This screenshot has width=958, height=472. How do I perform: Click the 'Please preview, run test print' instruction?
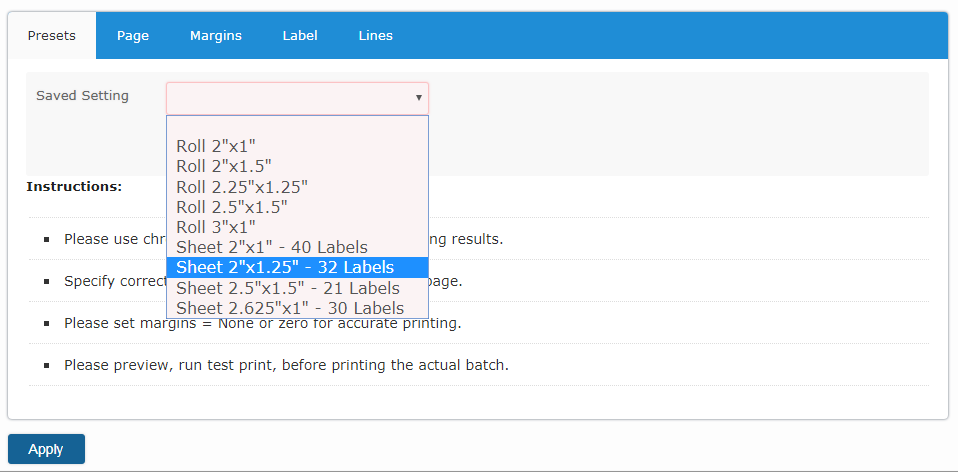[x=287, y=365]
